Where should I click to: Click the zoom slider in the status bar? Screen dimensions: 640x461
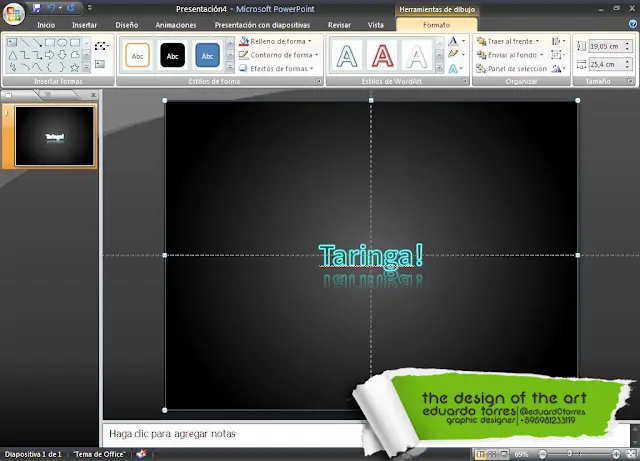coord(580,454)
